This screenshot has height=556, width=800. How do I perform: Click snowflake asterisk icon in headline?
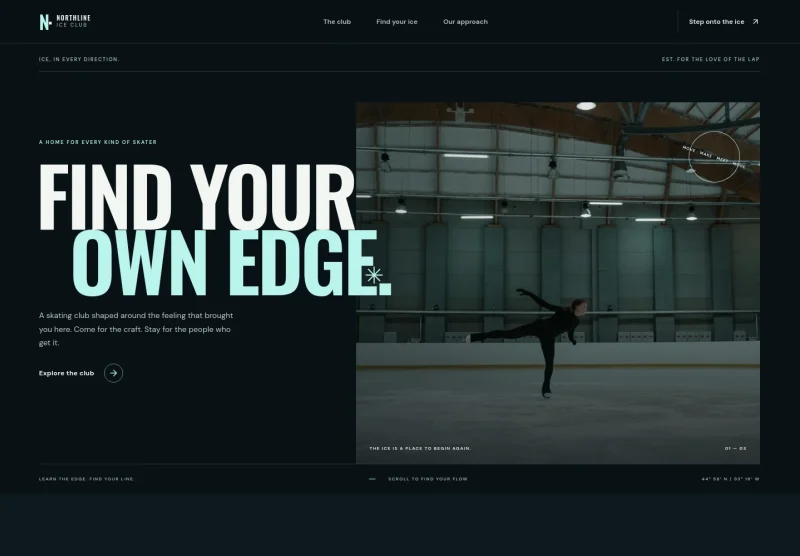[x=374, y=275]
